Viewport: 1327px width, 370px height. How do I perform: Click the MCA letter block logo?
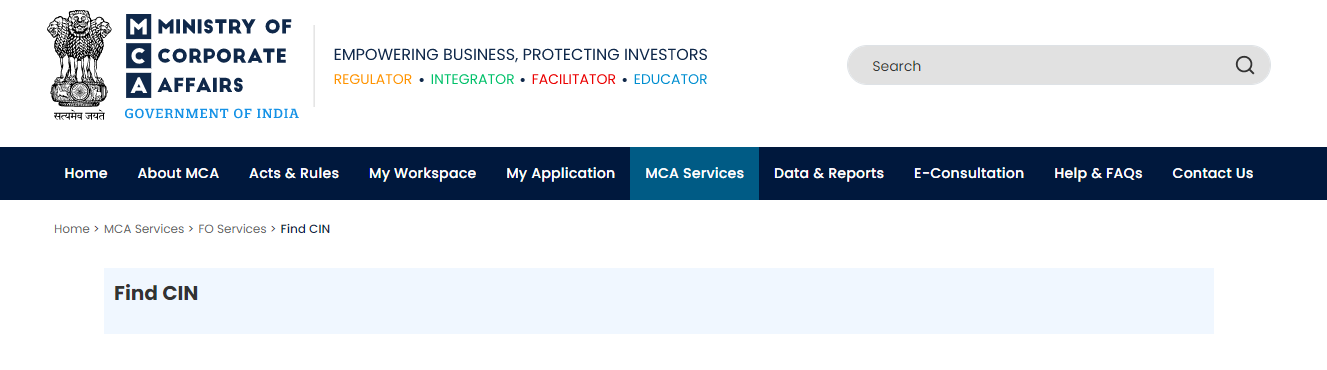point(139,56)
